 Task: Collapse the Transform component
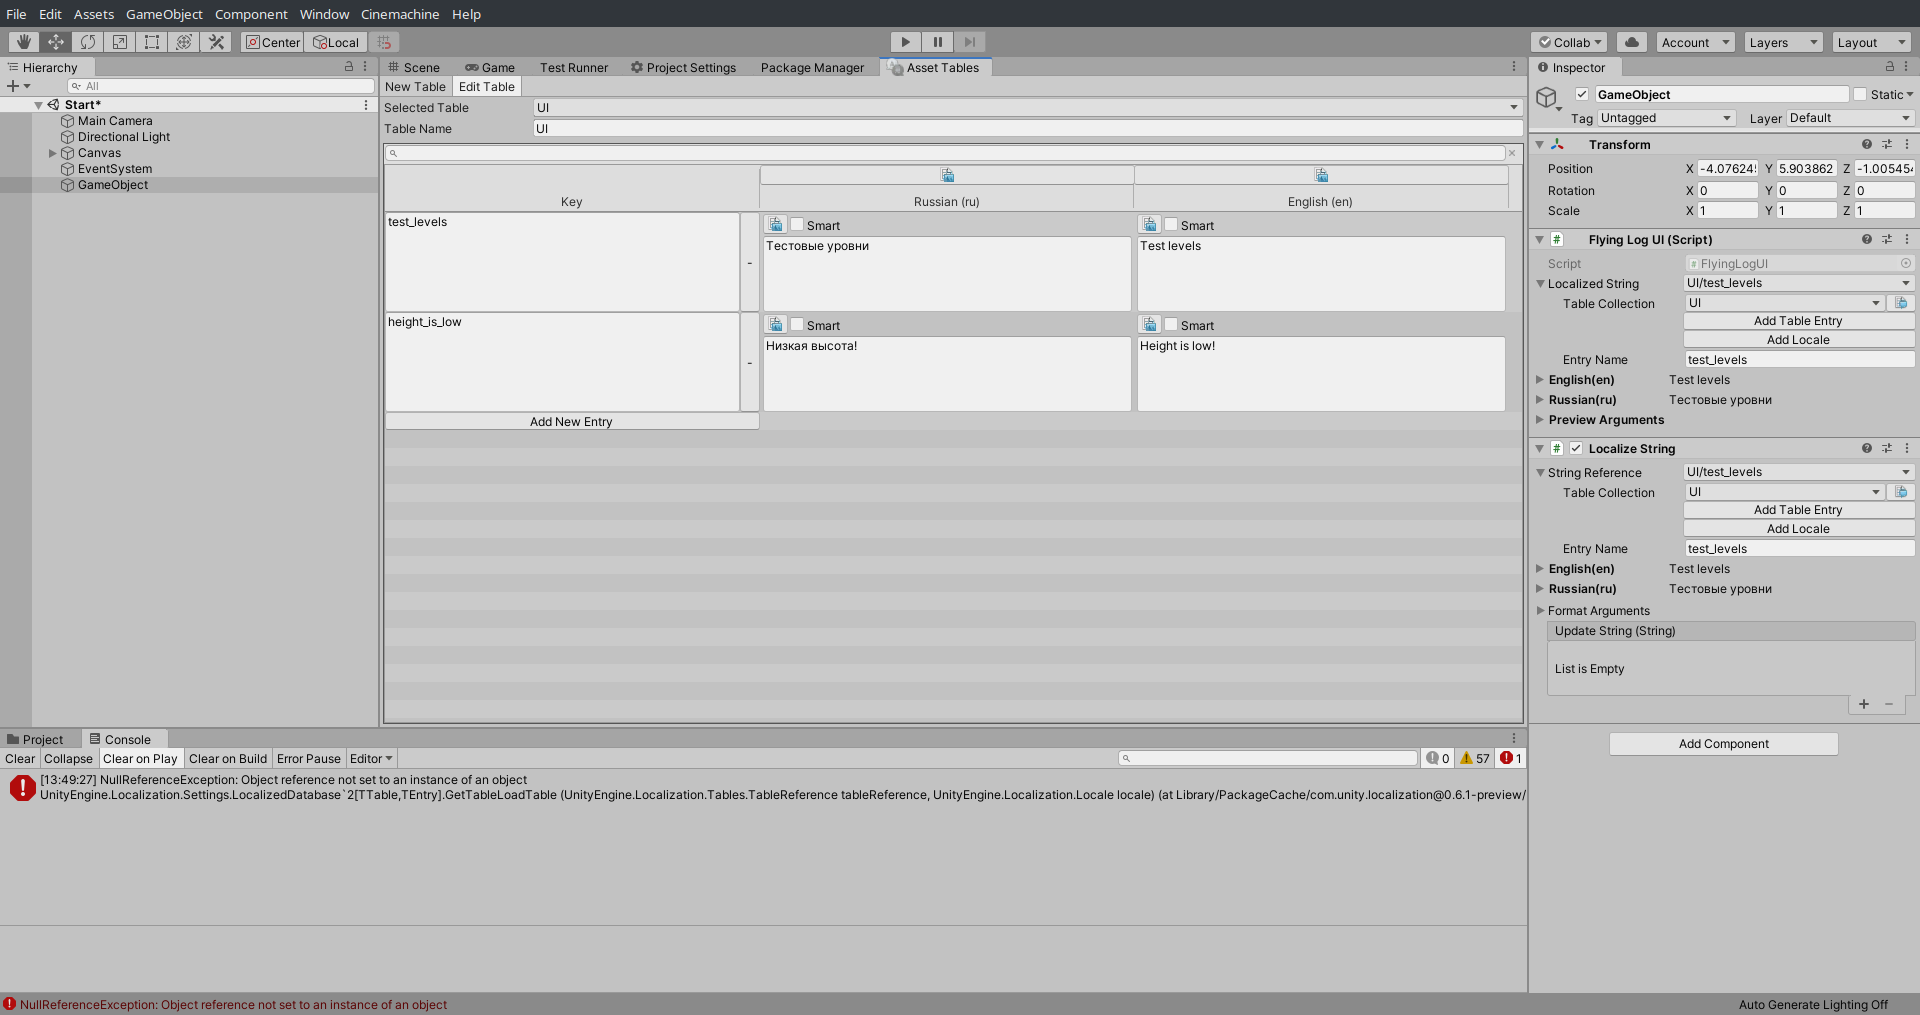pyautogui.click(x=1540, y=145)
